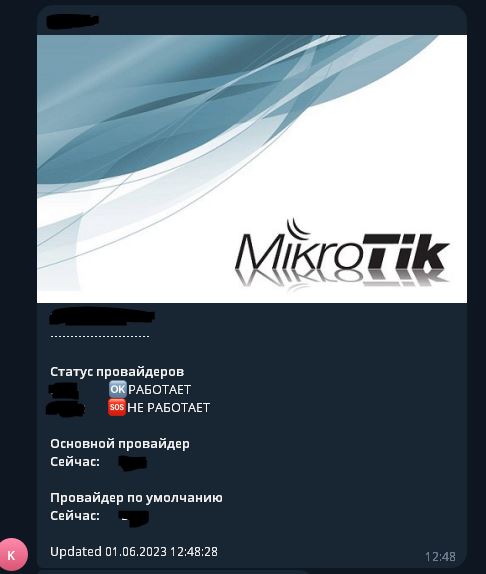Screen dimensions: 486x574
Task: Click the redacted title below the image
Action: click(x=102, y=317)
